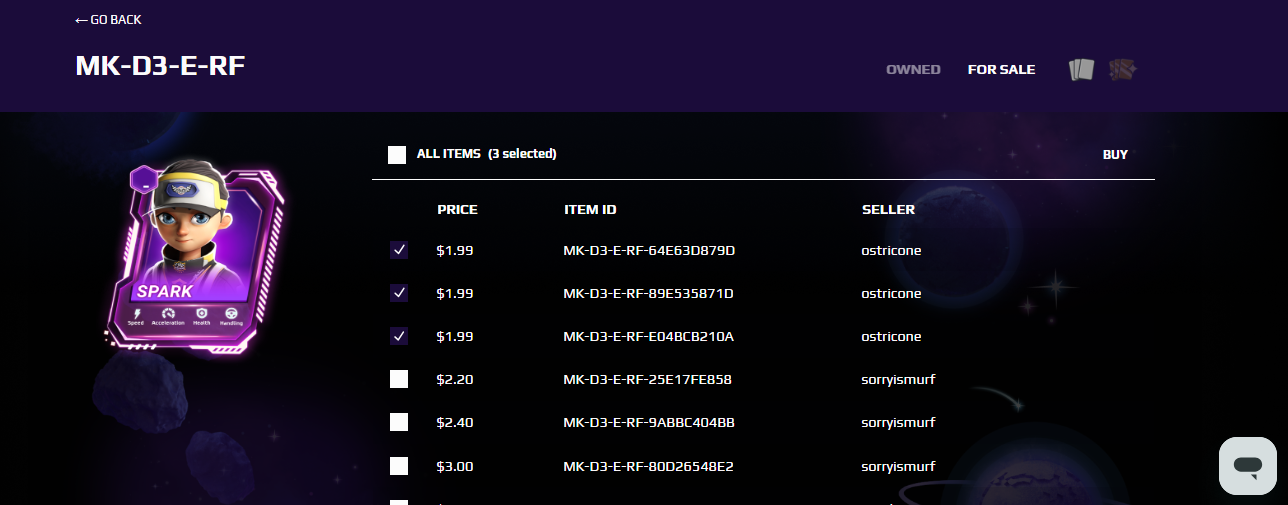Click item ID MK-D3-E-RF-25E17FE858

647,379
